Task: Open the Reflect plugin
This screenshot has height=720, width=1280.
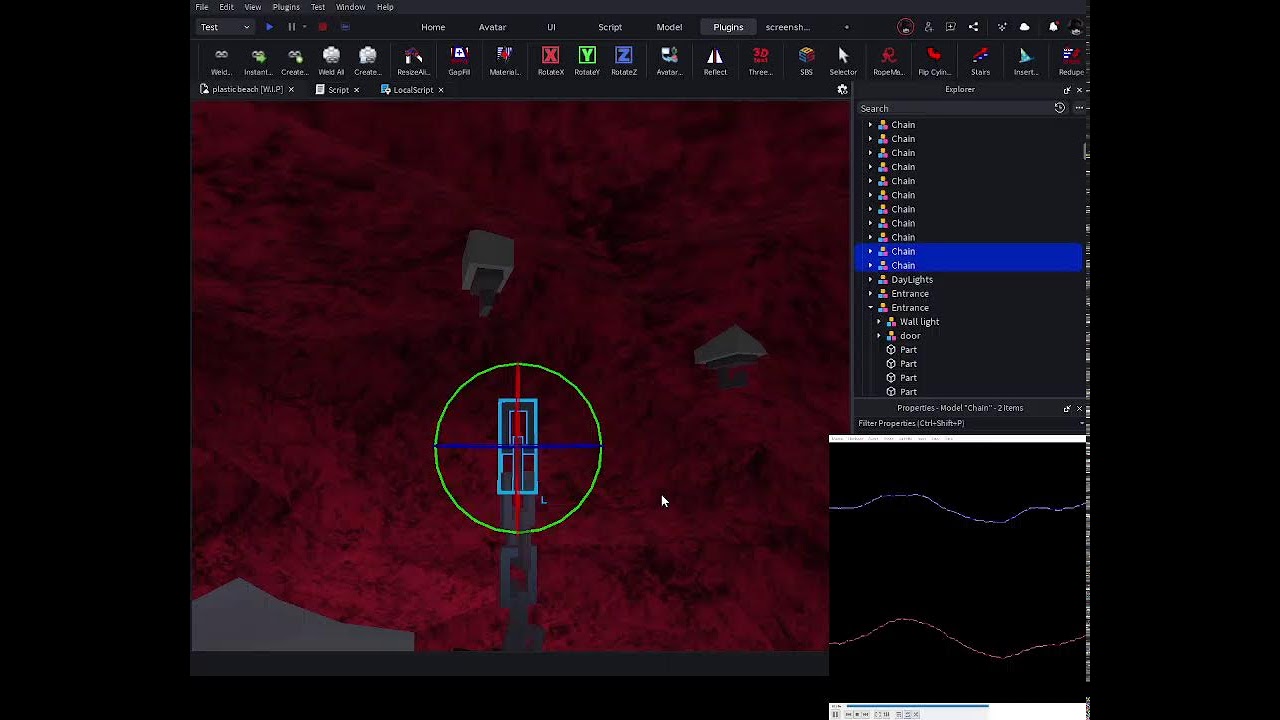Action: [x=715, y=61]
